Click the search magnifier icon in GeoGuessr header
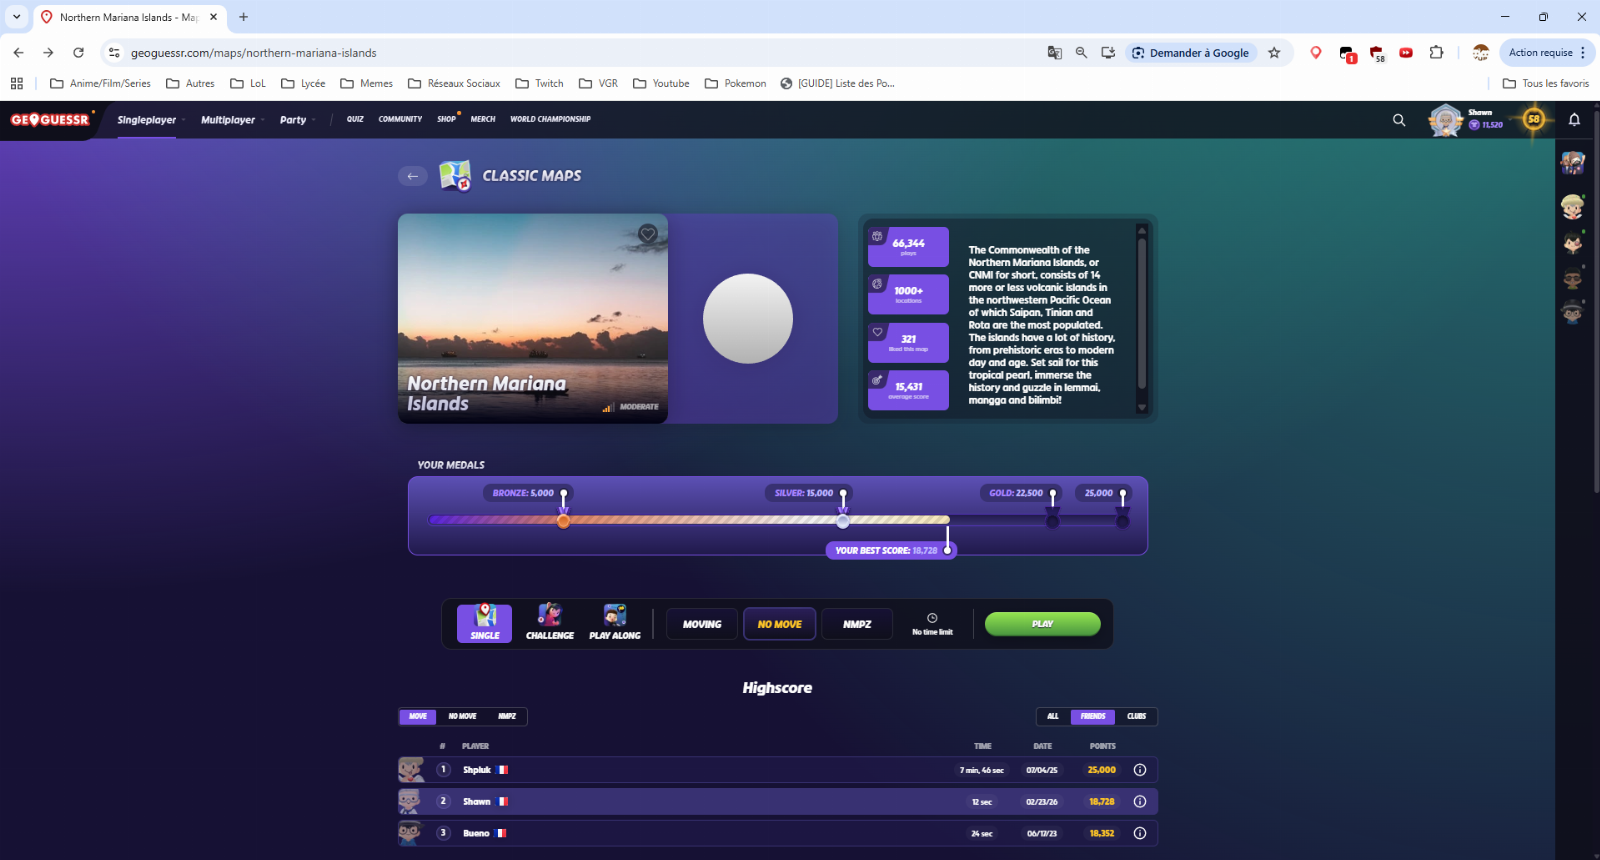 1399,120
